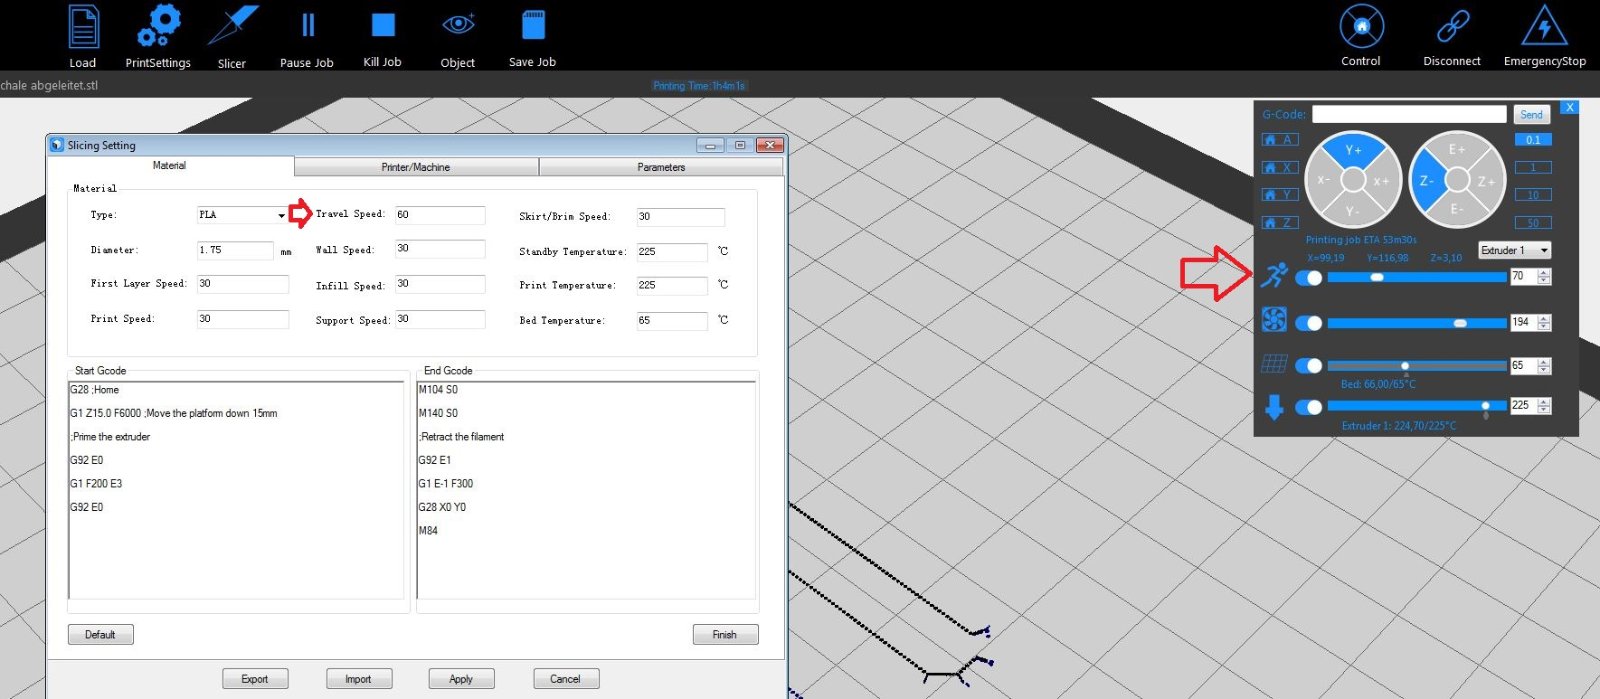The height and width of the screenshot is (699, 1600).
Task: Jog the head in Y- direction
Action: [1352, 211]
